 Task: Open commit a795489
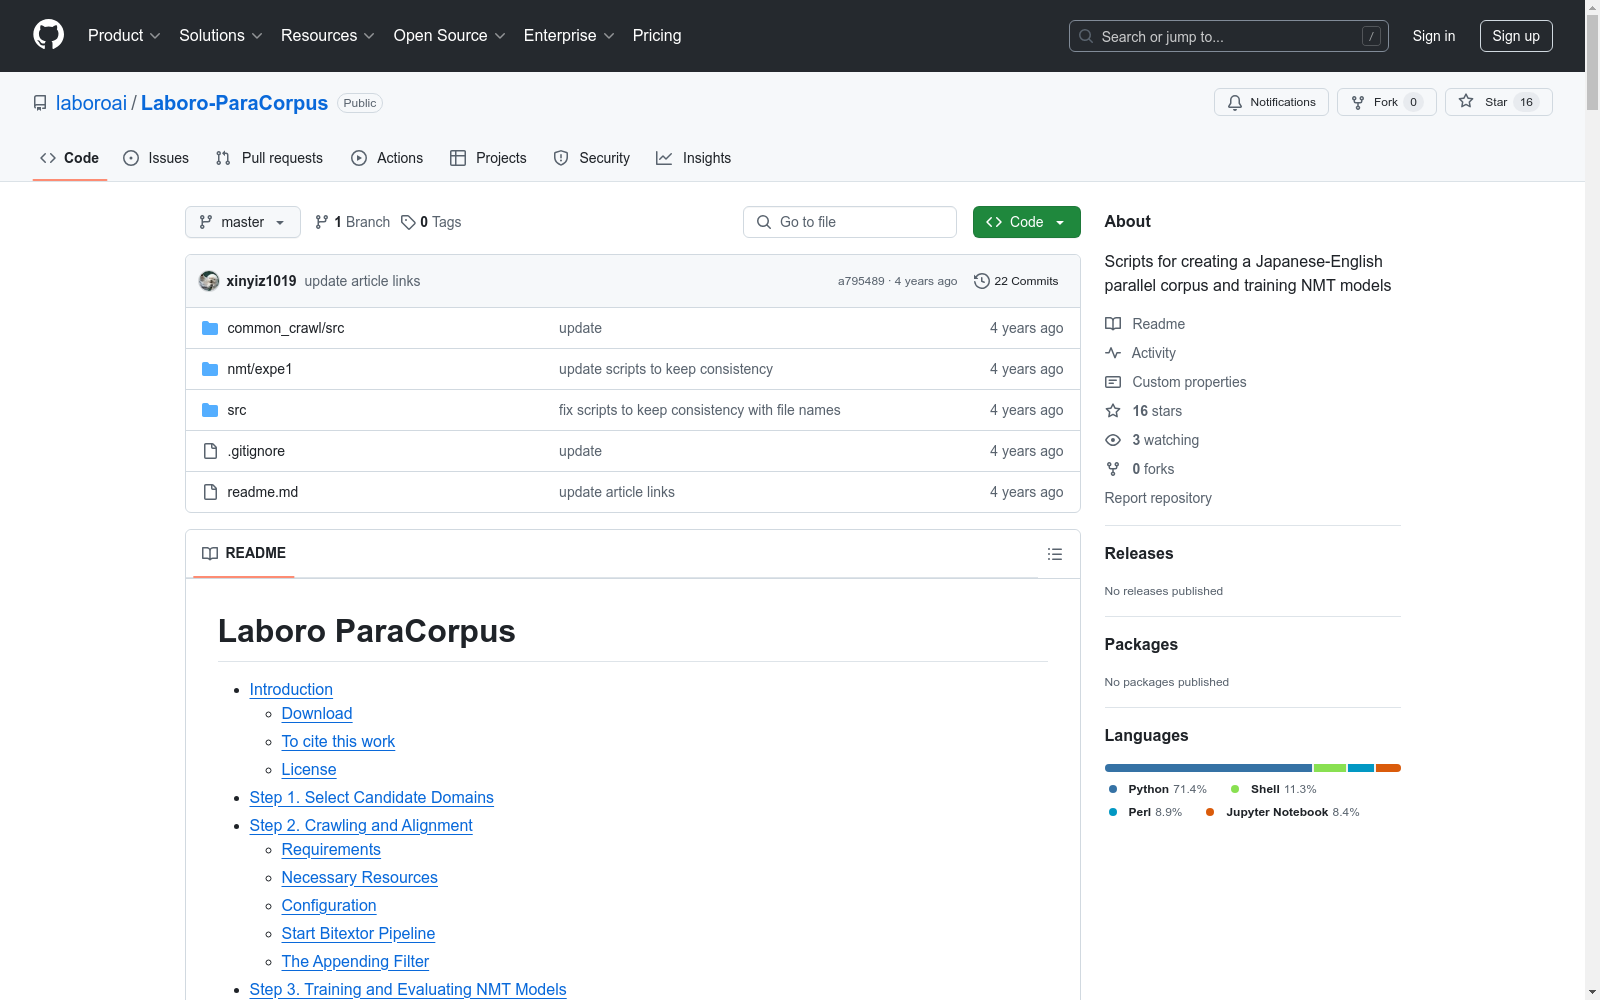pos(861,281)
